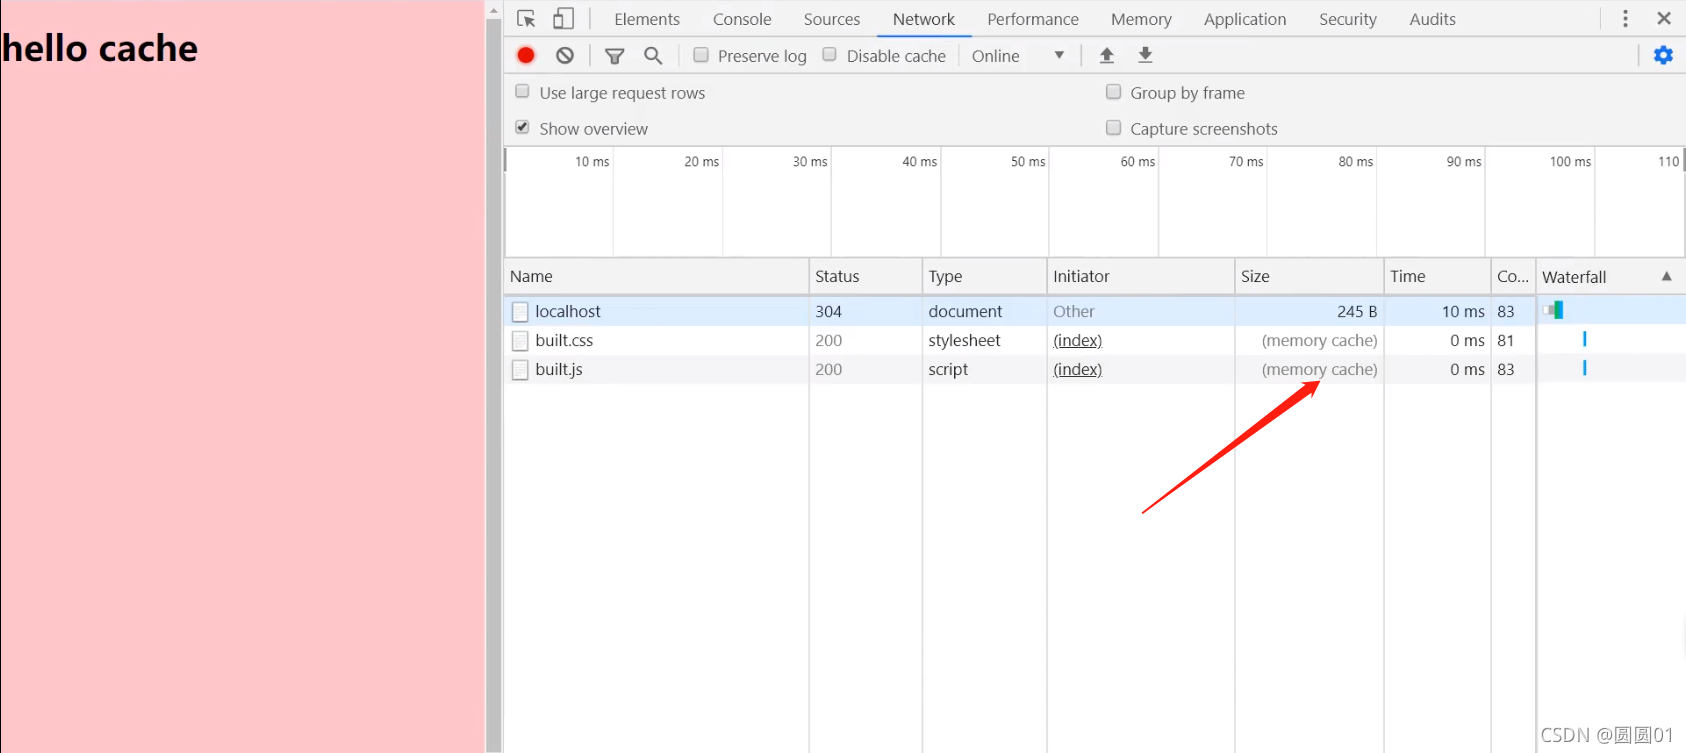This screenshot has height=753, width=1686.
Task: Enable Disable cache checkbox
Action: pos(830,55)
